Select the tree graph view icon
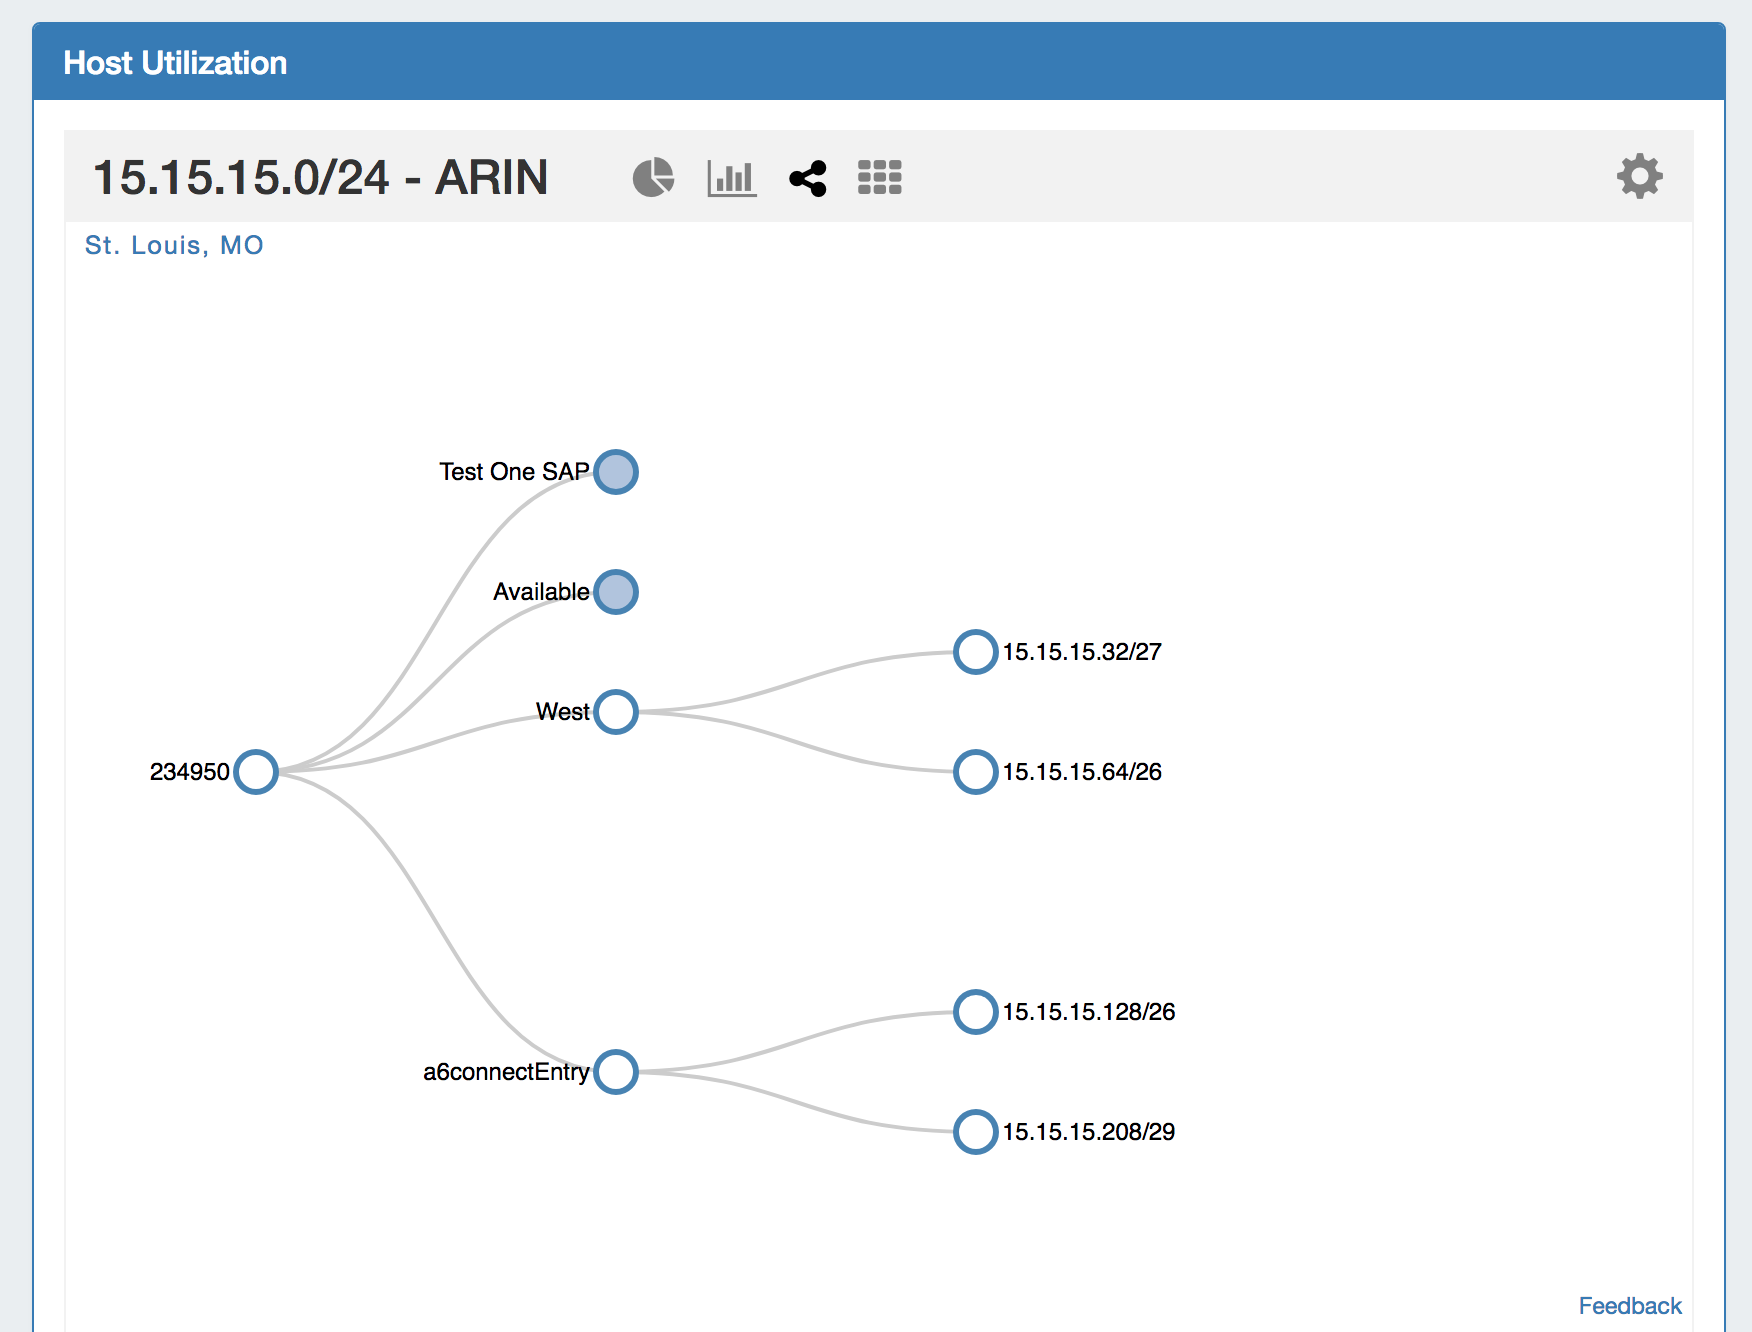Image resolution: width=1752 pixels, height=1332 pixels. click(808, 178)
